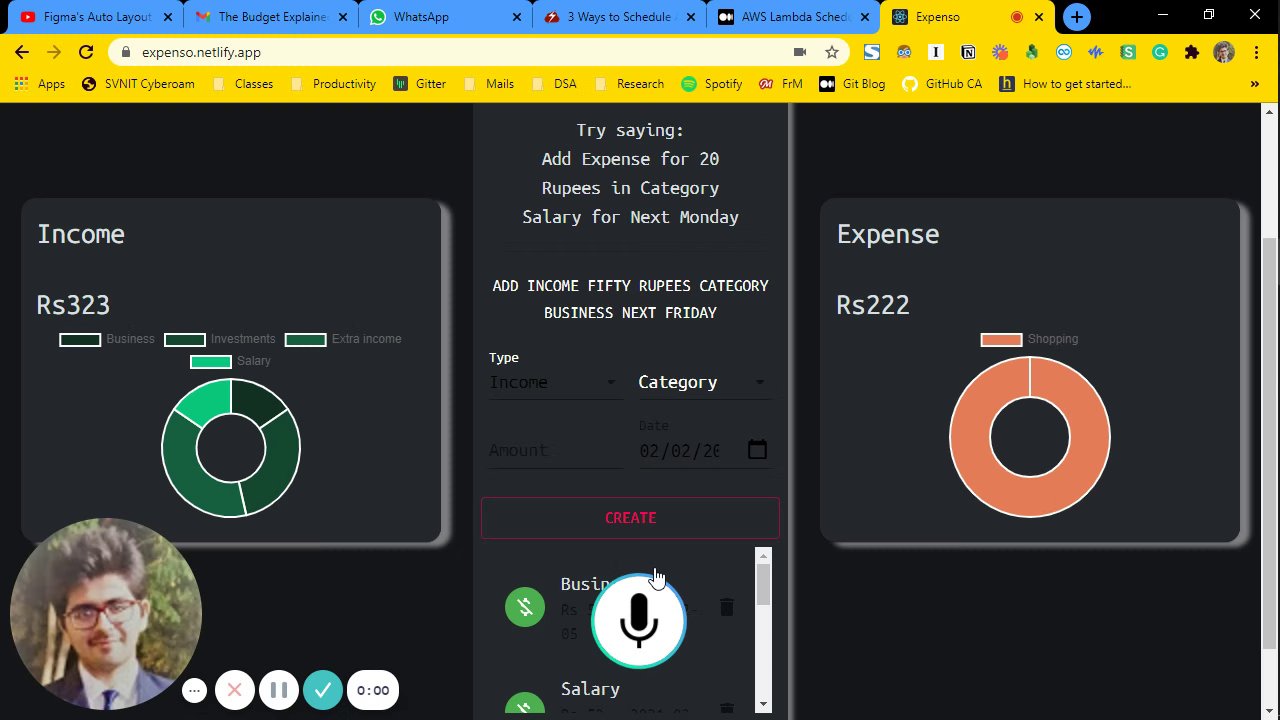This screenshot has width=1280, height=720.
Task: Click the webcam bubble thumbnail
Action: [106, 613]
